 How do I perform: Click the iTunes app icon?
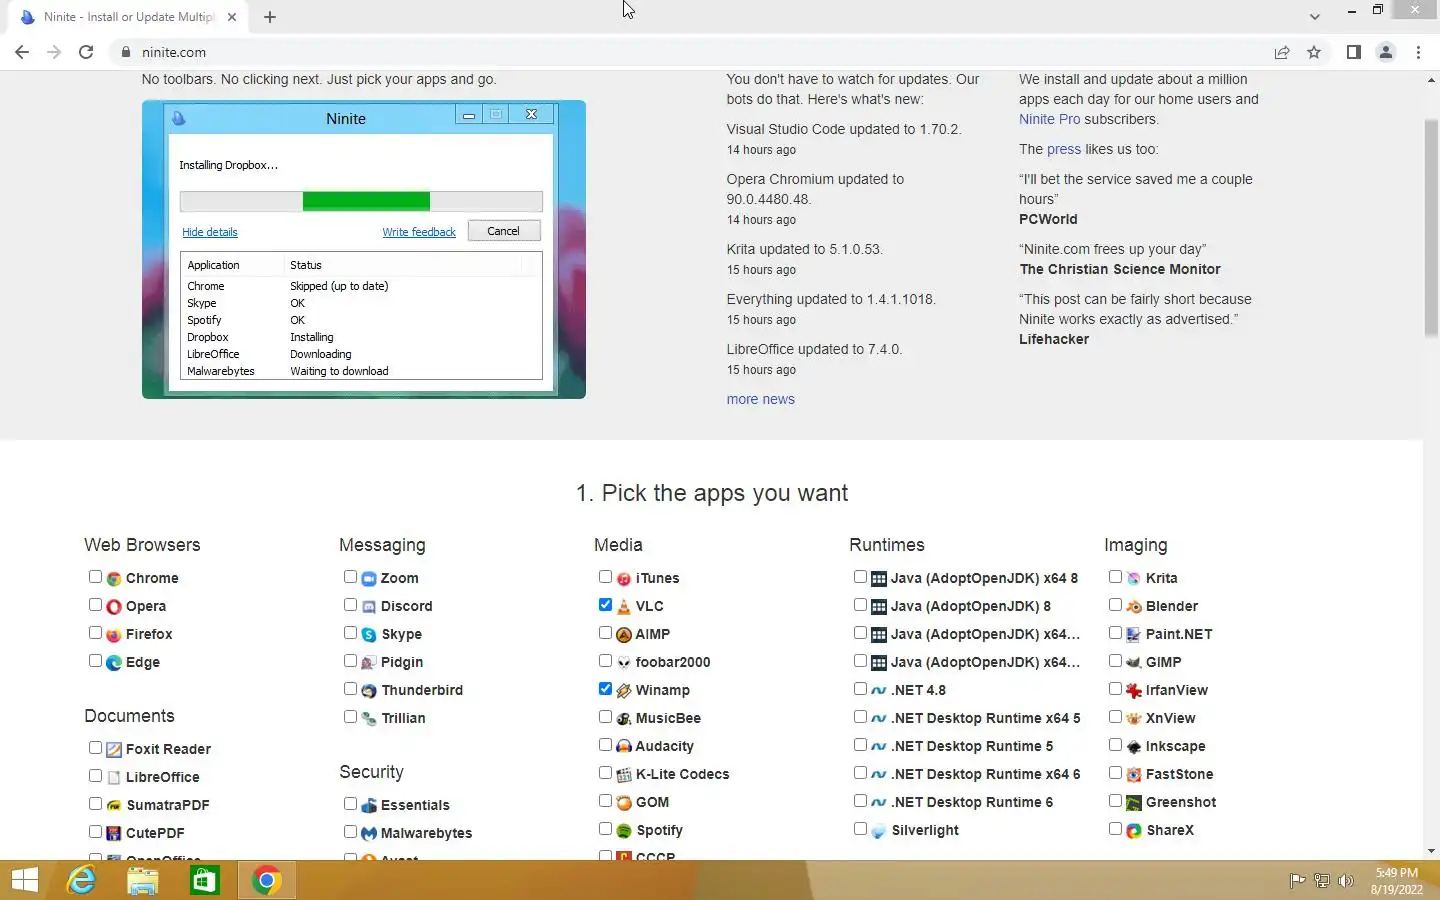(x=624, y=578)
